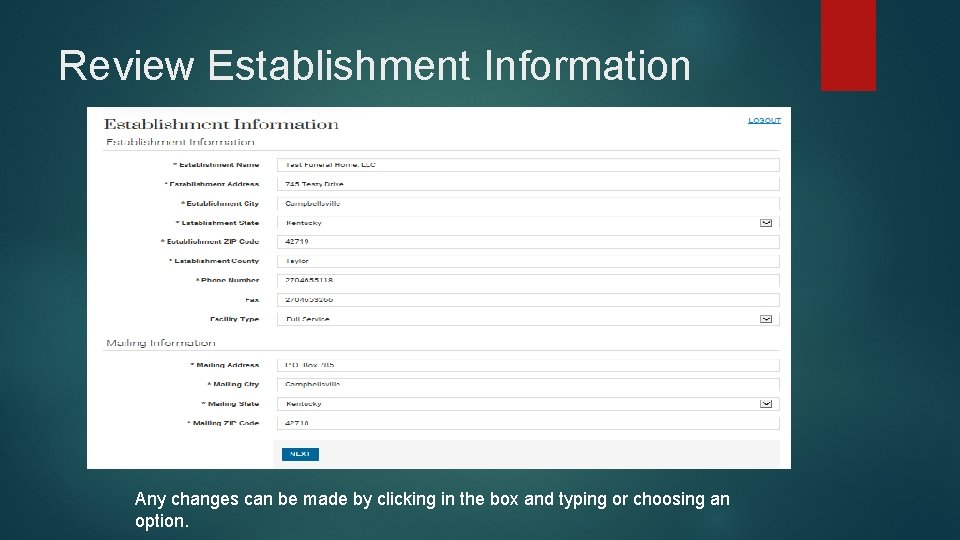Click the Mailing ZIP Code field
Viewport: 960px width, 540px height.
pyautogui.click(x=528, y=423)
